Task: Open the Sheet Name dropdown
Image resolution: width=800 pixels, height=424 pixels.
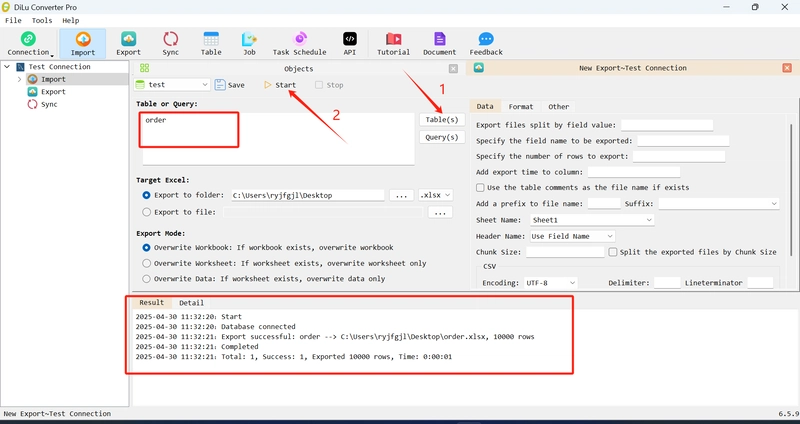Action: click(592, 220)
